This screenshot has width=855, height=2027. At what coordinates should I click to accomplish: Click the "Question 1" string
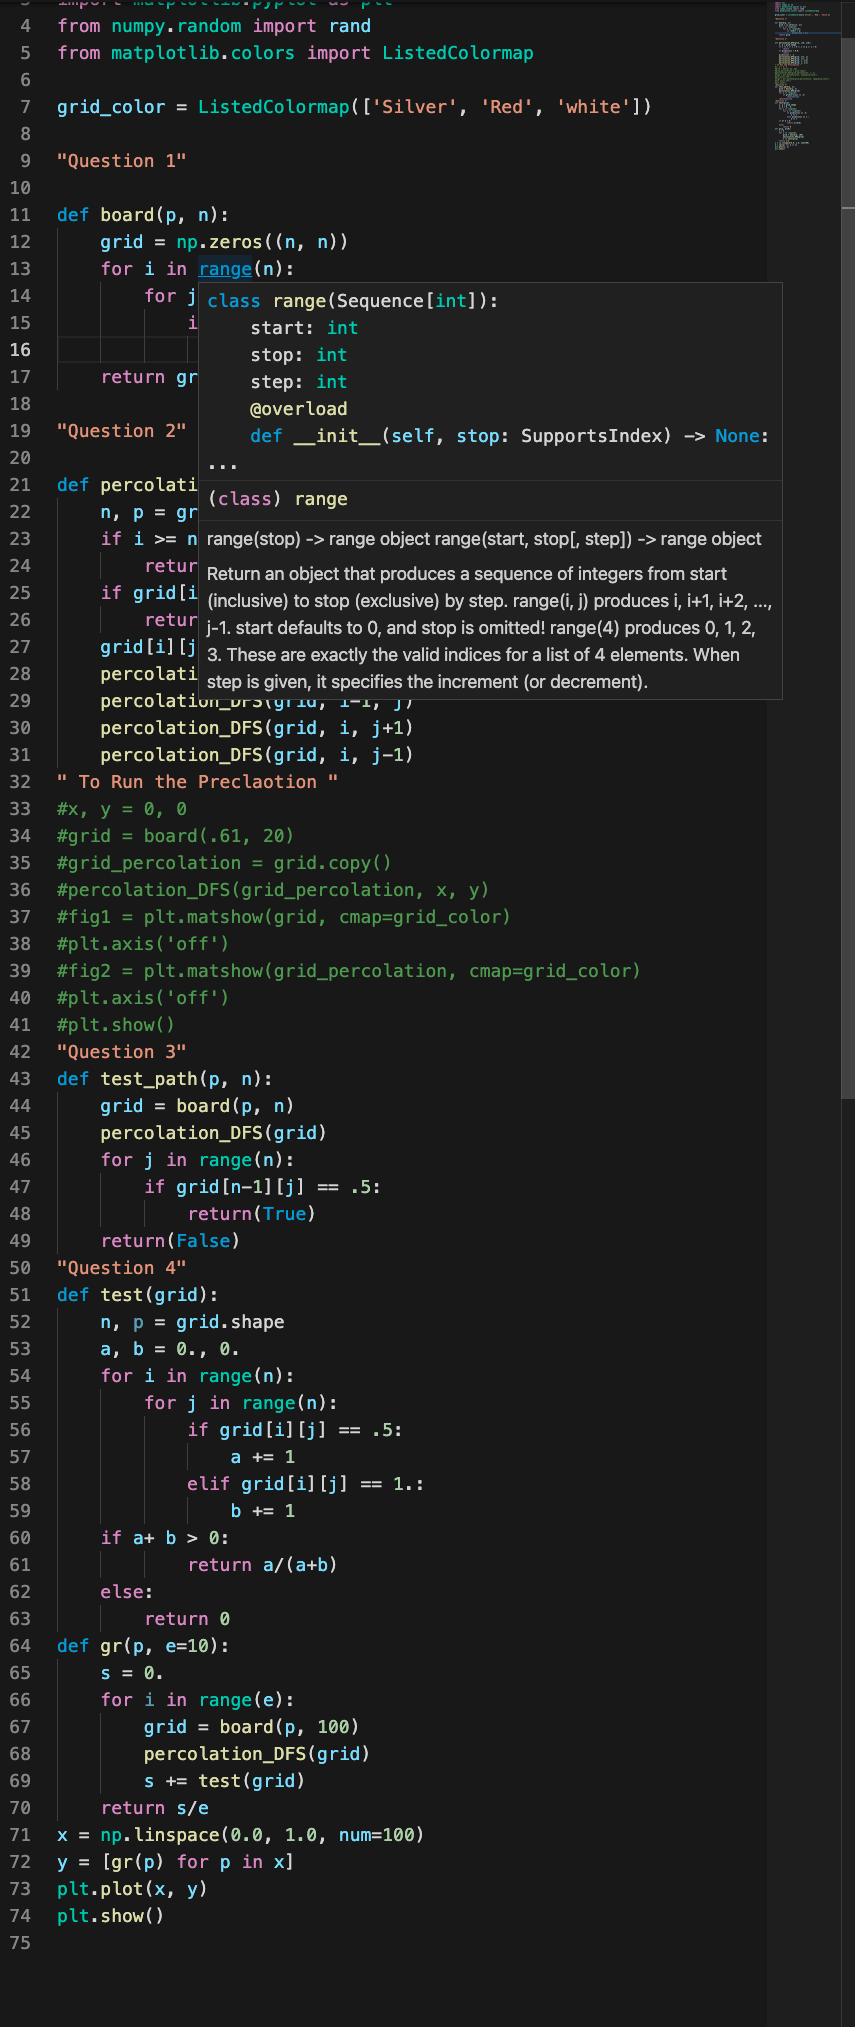122,161
